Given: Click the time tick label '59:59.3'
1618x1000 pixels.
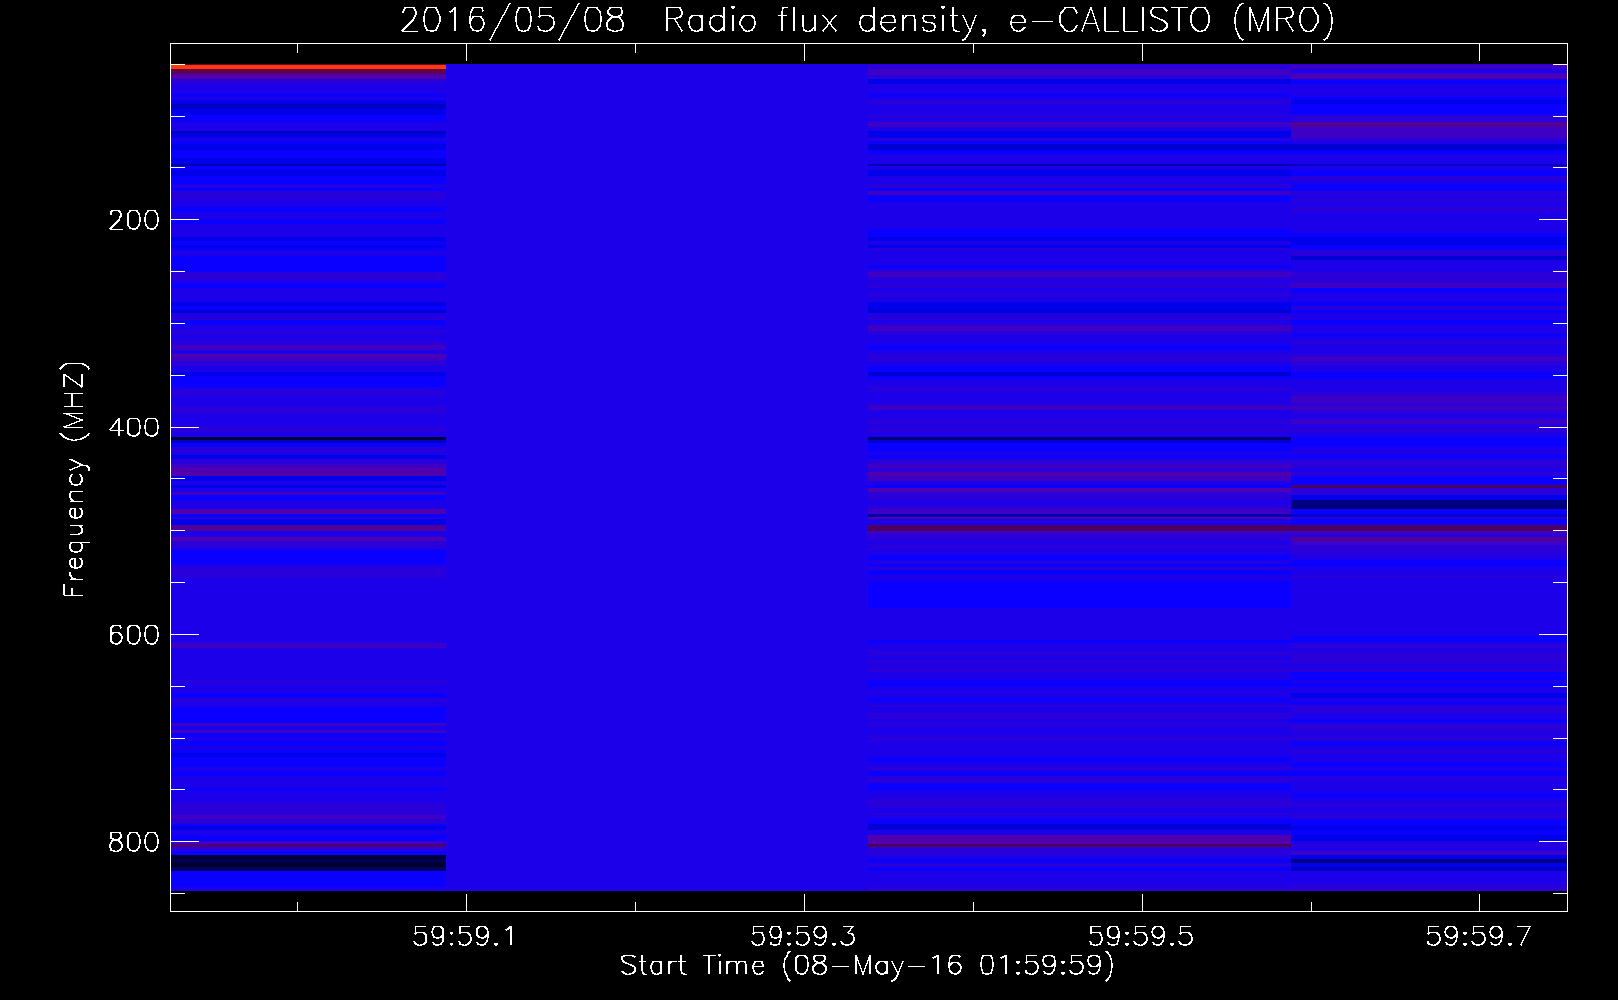Looking at the screenshot, I should (x=803, y=936).
